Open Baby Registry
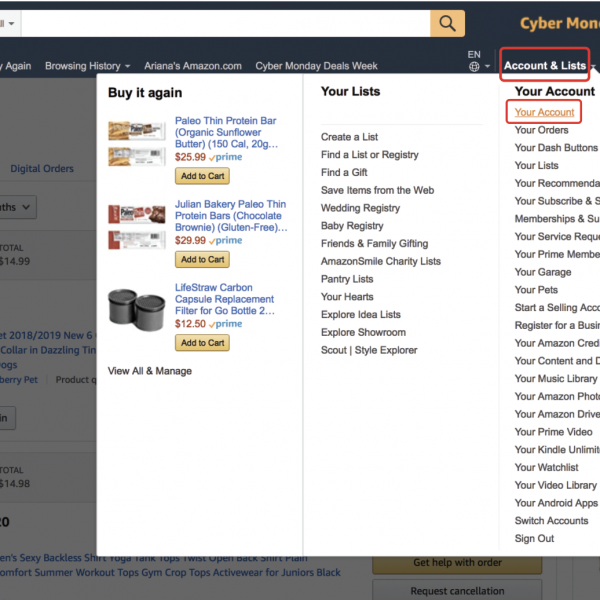Screen dimensions: 600x600 pos(352,226)
